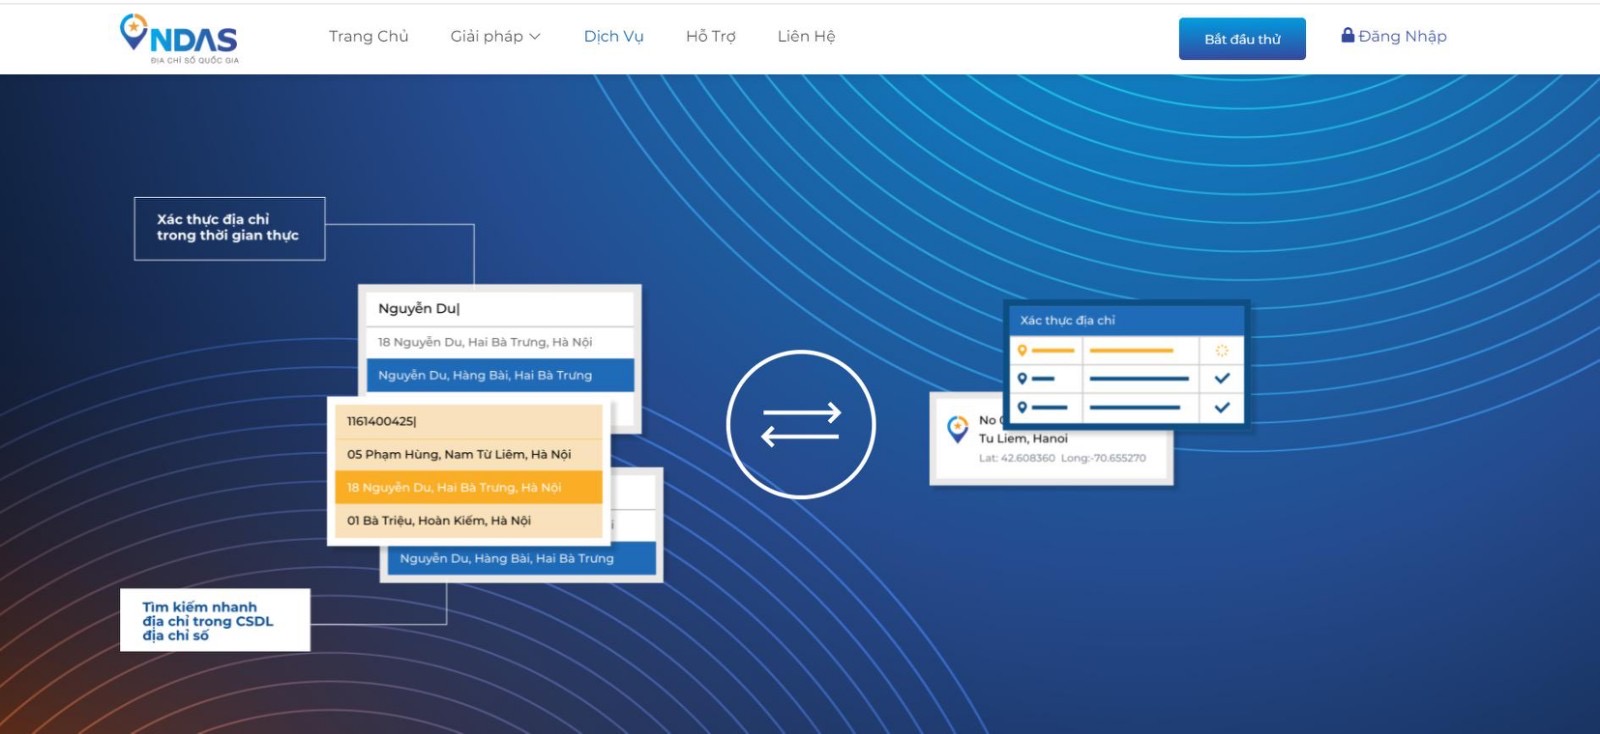Open the Trang Chủ menu item
This screenshot has width=1600, height=734.
(x=368, y=36)
